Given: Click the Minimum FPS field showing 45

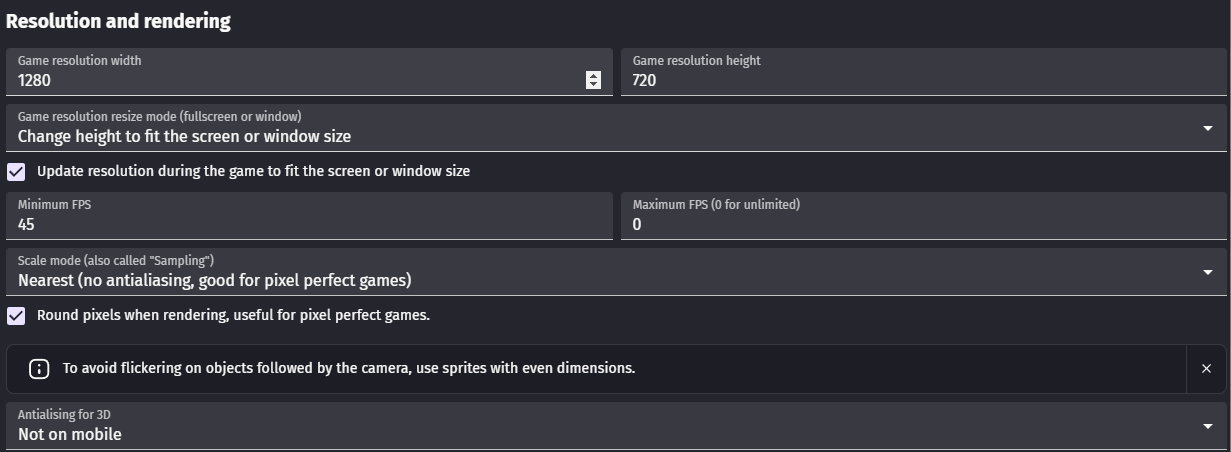Looking at the screenshot, I should tap(309, 216).
